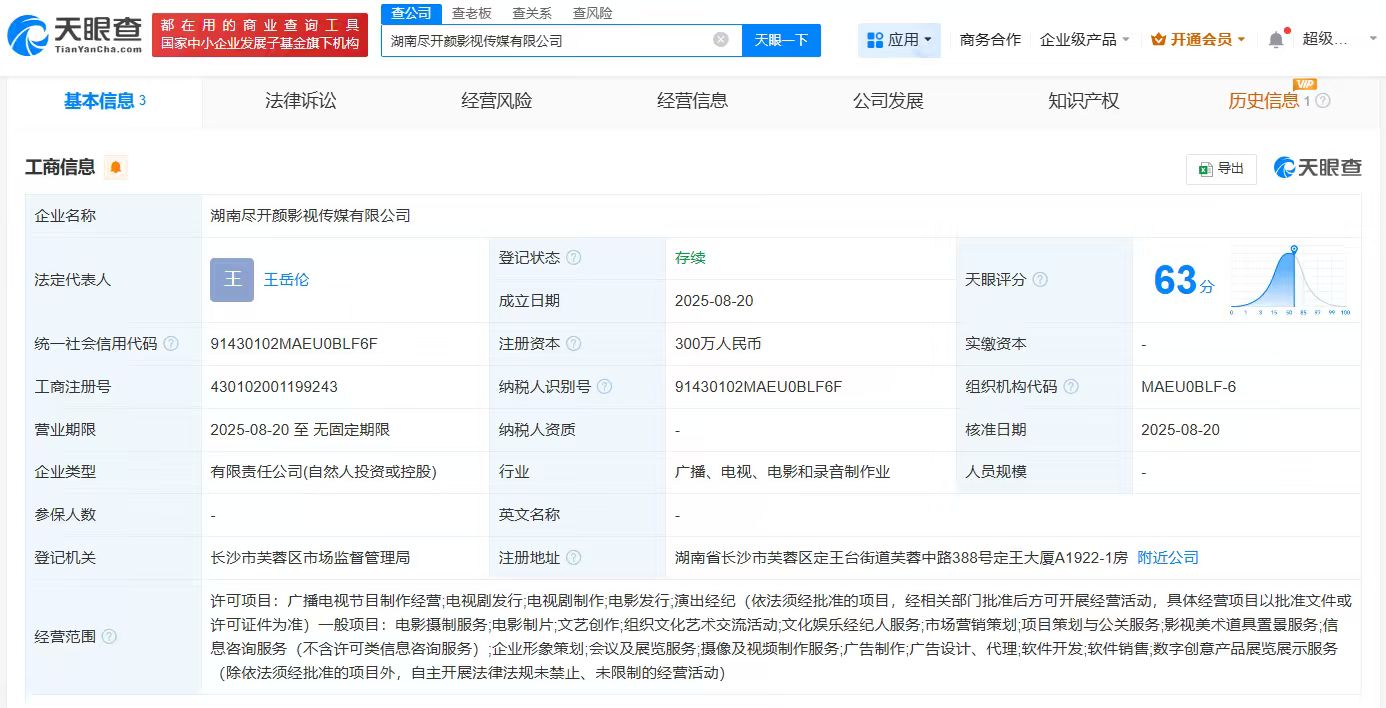Click help icon beside 历史信息 tab
This screenshot has width=1386, height=708.
pos(1323,101)
